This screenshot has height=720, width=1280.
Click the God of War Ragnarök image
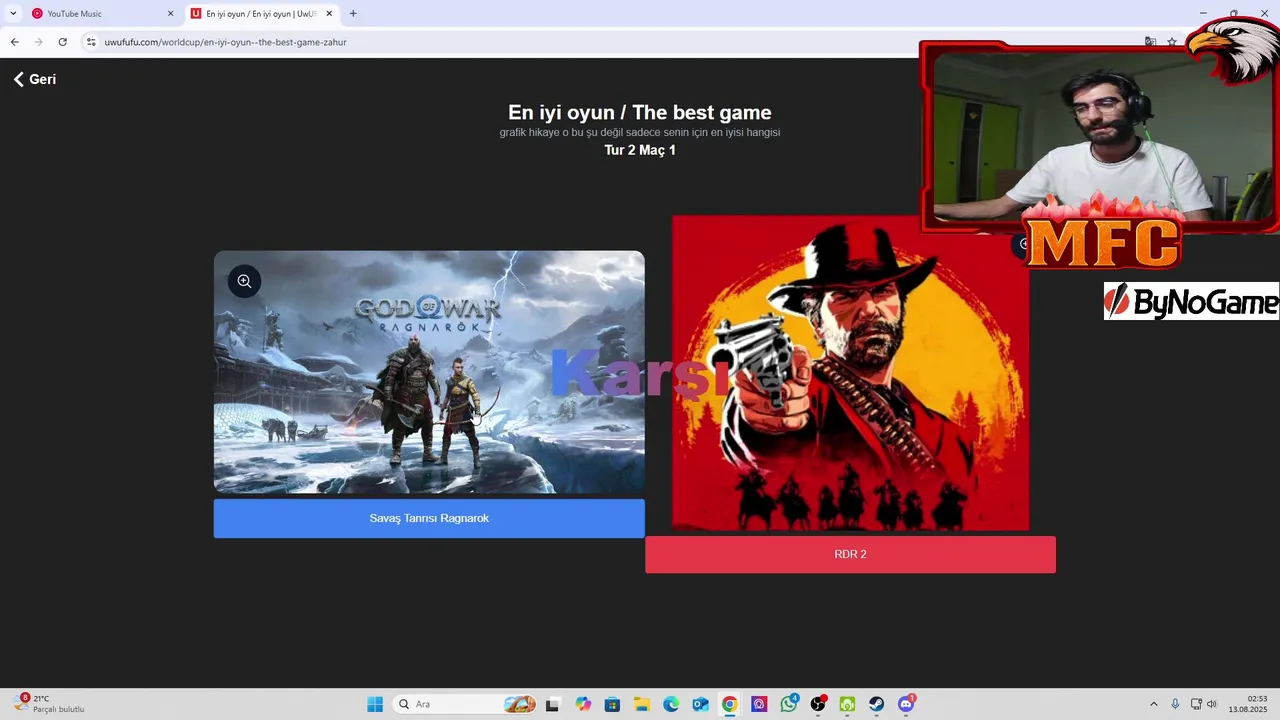pos(429,372)
